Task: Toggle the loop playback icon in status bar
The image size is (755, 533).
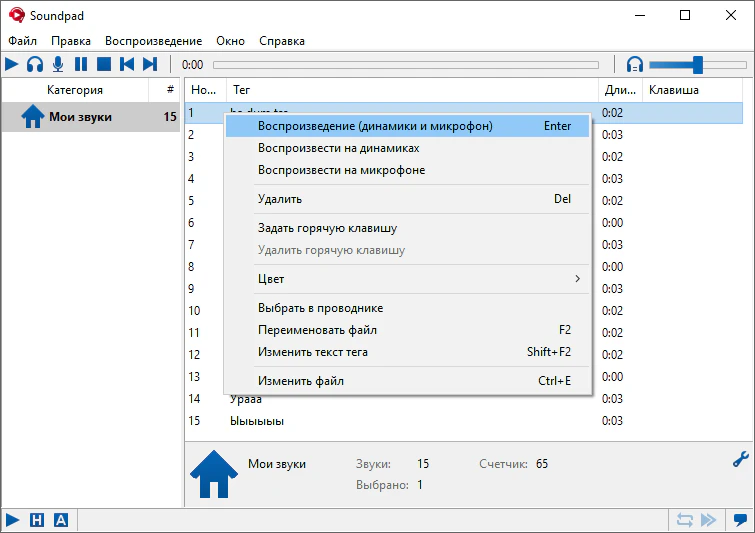Action: point(685,520)
